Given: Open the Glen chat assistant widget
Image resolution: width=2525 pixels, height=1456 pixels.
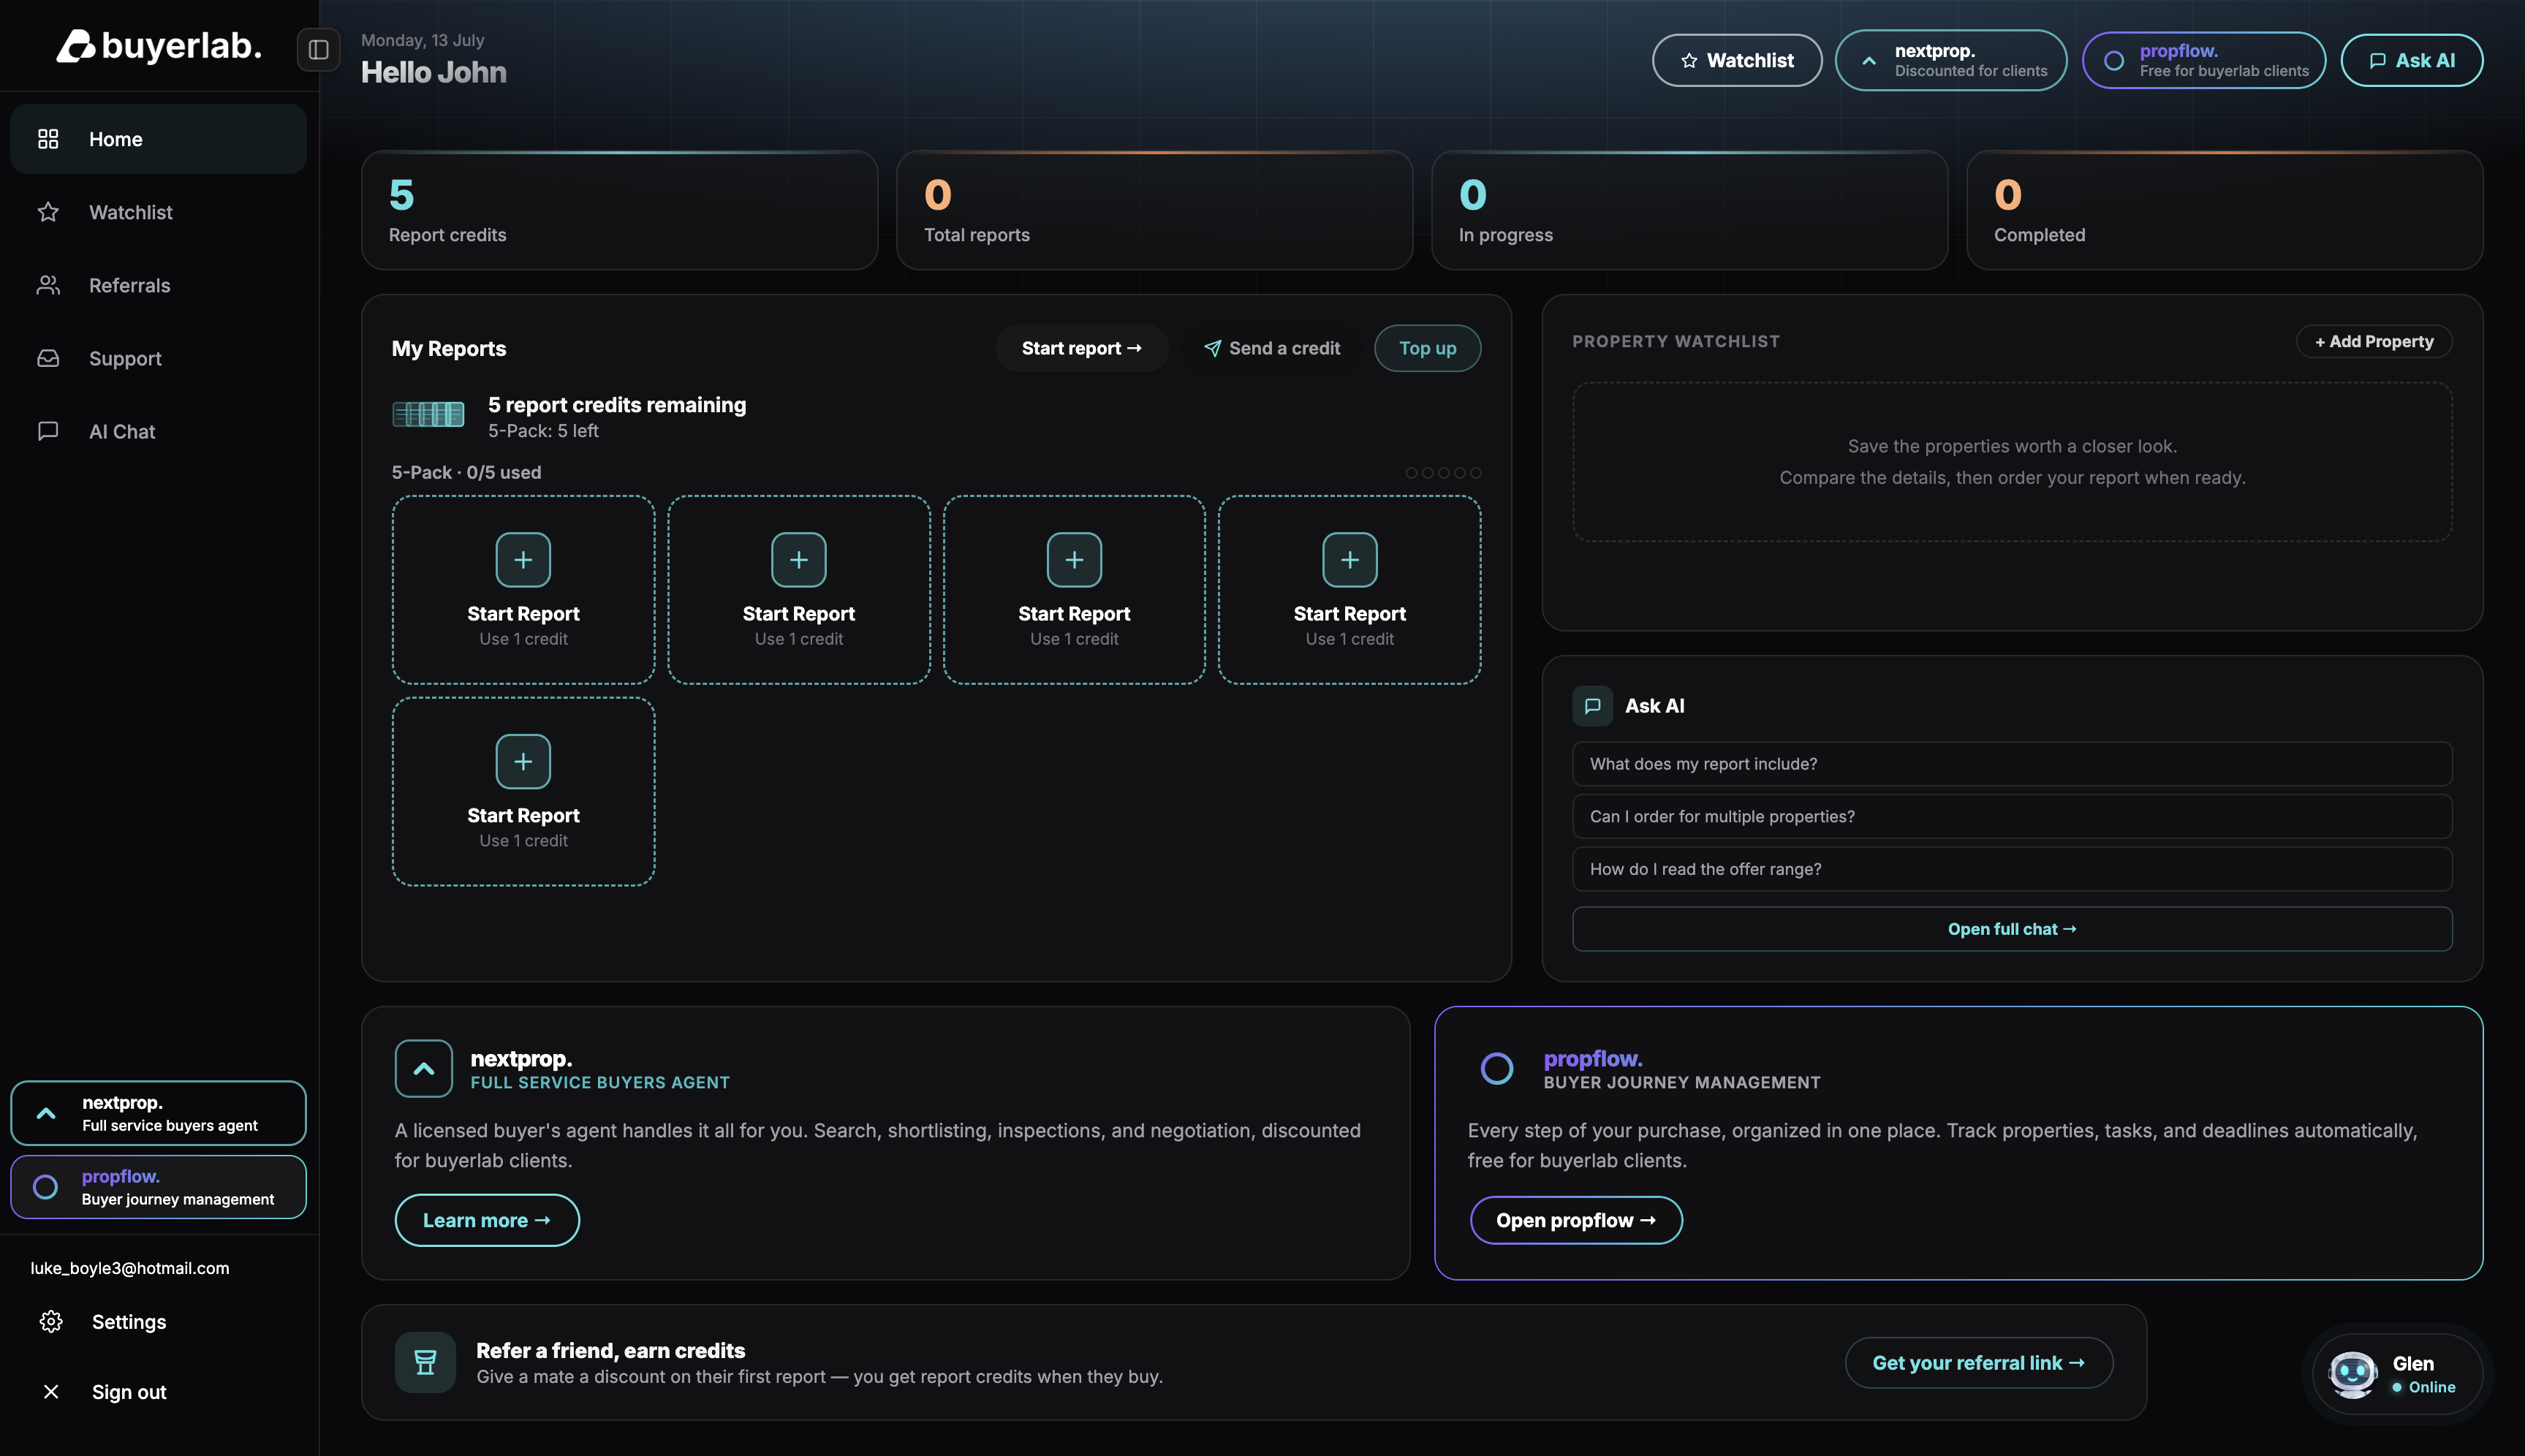Looking at the screenshot, I should click(x=2398, y=1374).
